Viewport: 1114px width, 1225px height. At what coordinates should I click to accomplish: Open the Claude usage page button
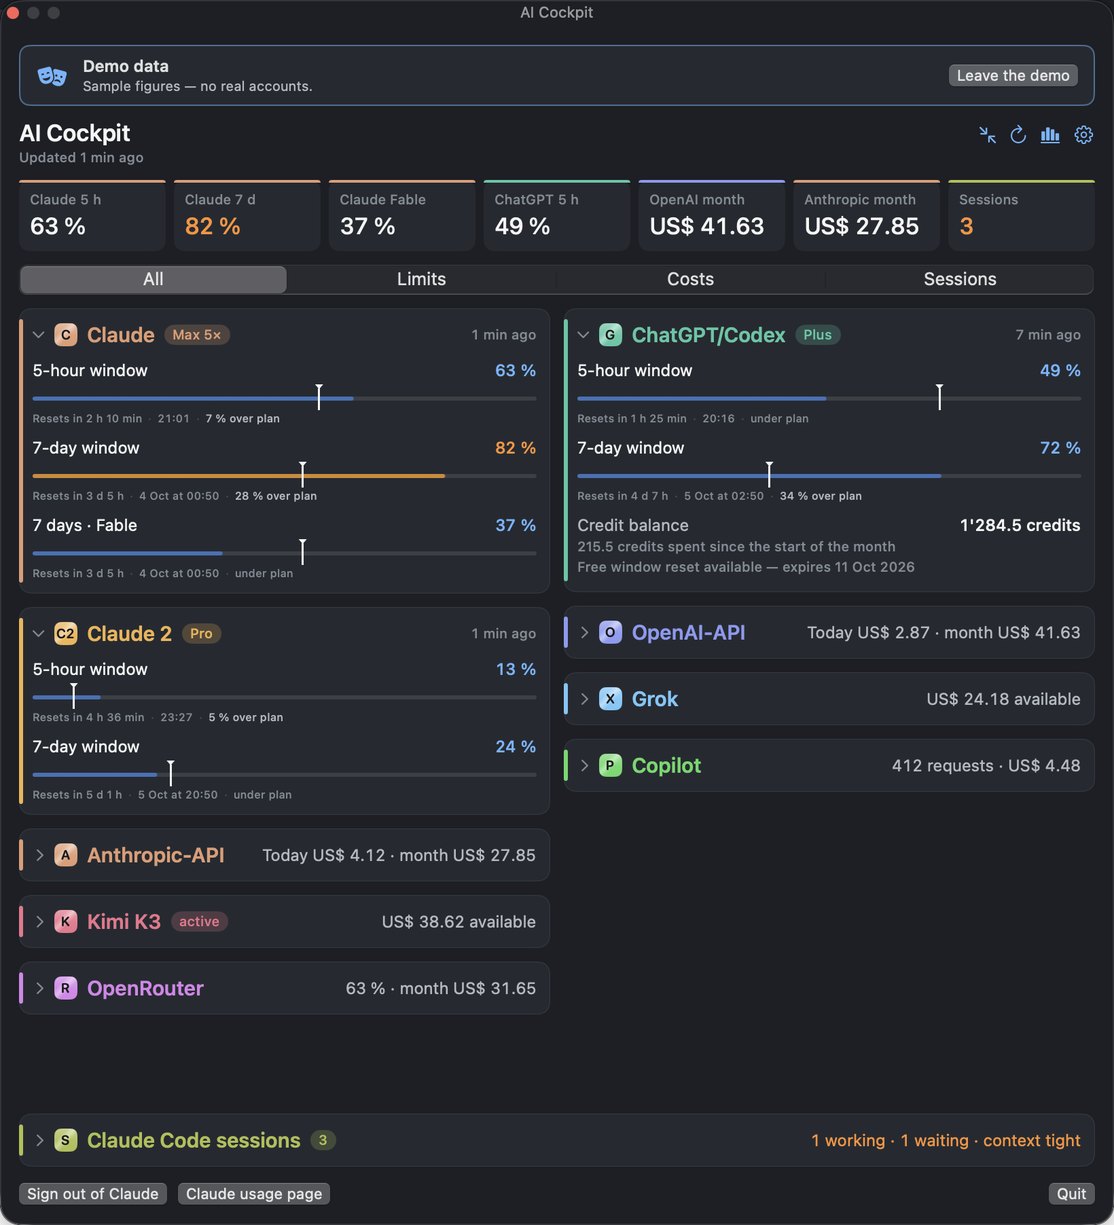click(254, 1194)
